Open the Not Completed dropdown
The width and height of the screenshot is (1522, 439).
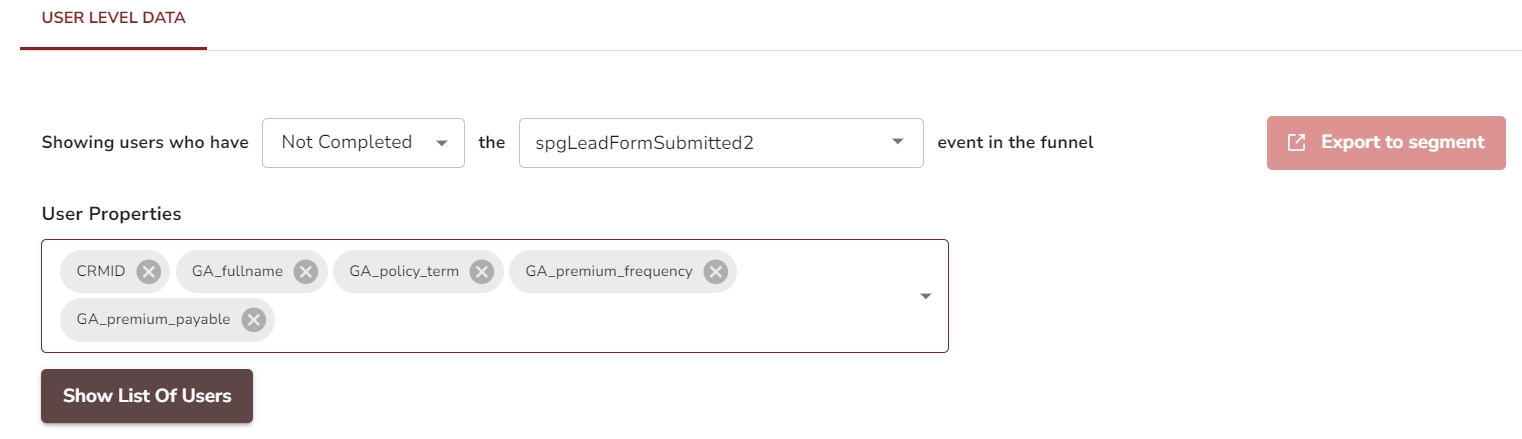[441, 143]
